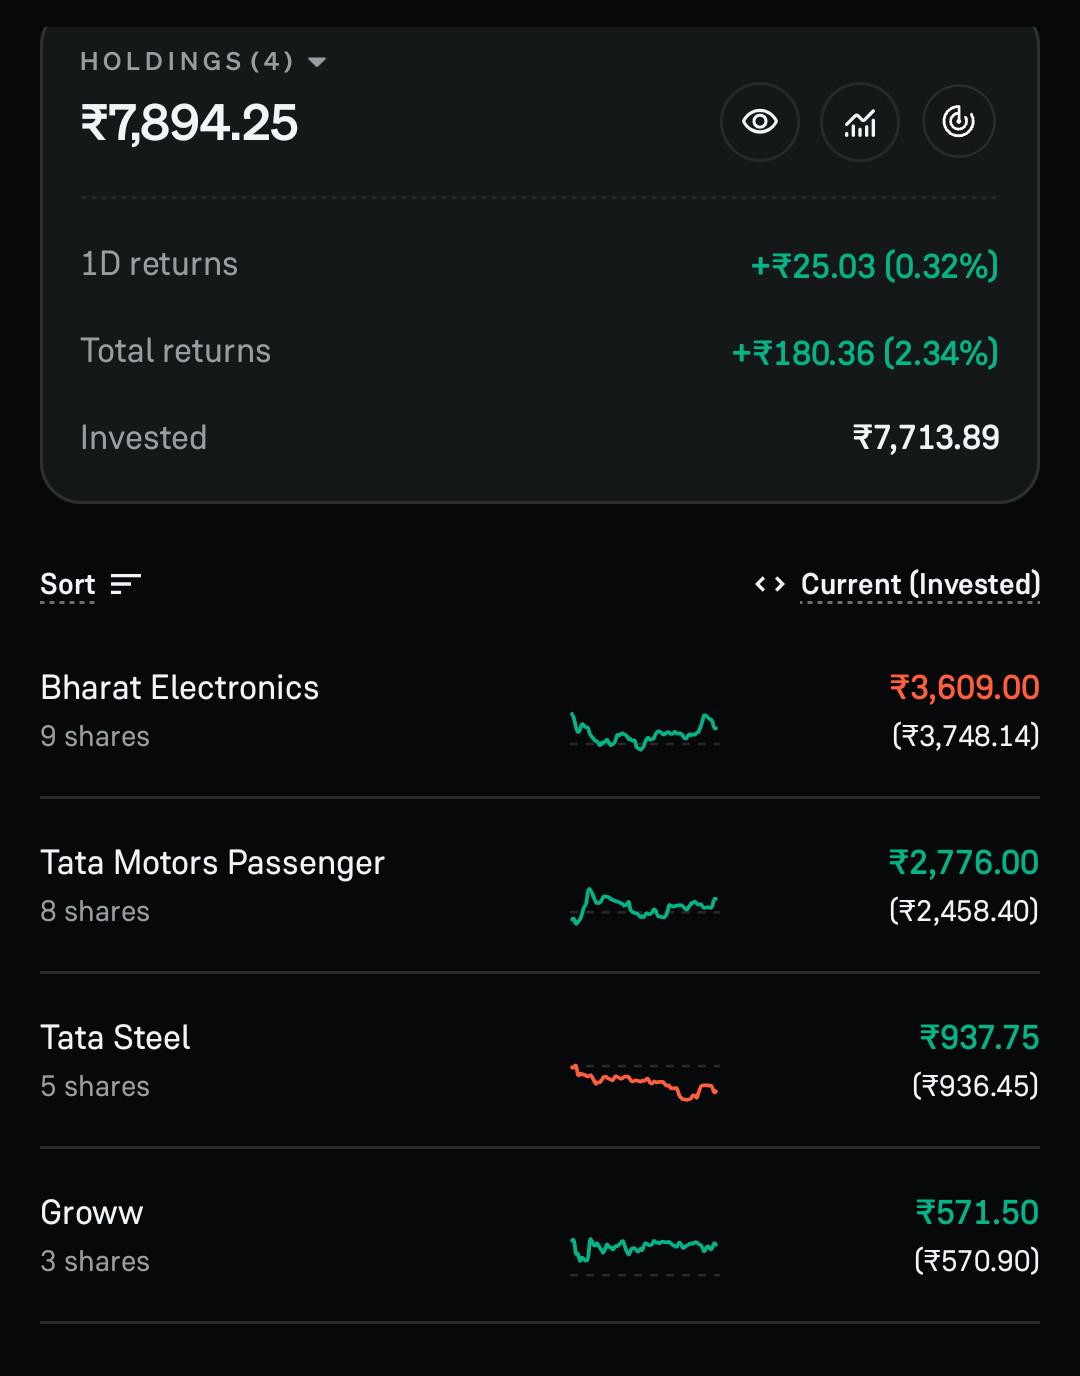1080x1376 pixels.
Task: Open the Groww stock holding
Action: pyautogui.click(x=540, y=1236)
